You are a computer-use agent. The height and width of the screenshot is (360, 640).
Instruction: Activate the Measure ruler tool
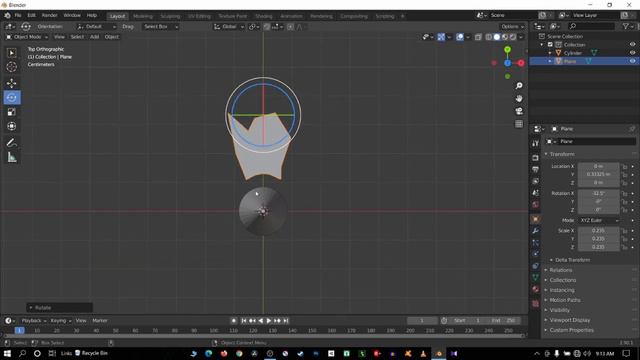tap(11, 157)
